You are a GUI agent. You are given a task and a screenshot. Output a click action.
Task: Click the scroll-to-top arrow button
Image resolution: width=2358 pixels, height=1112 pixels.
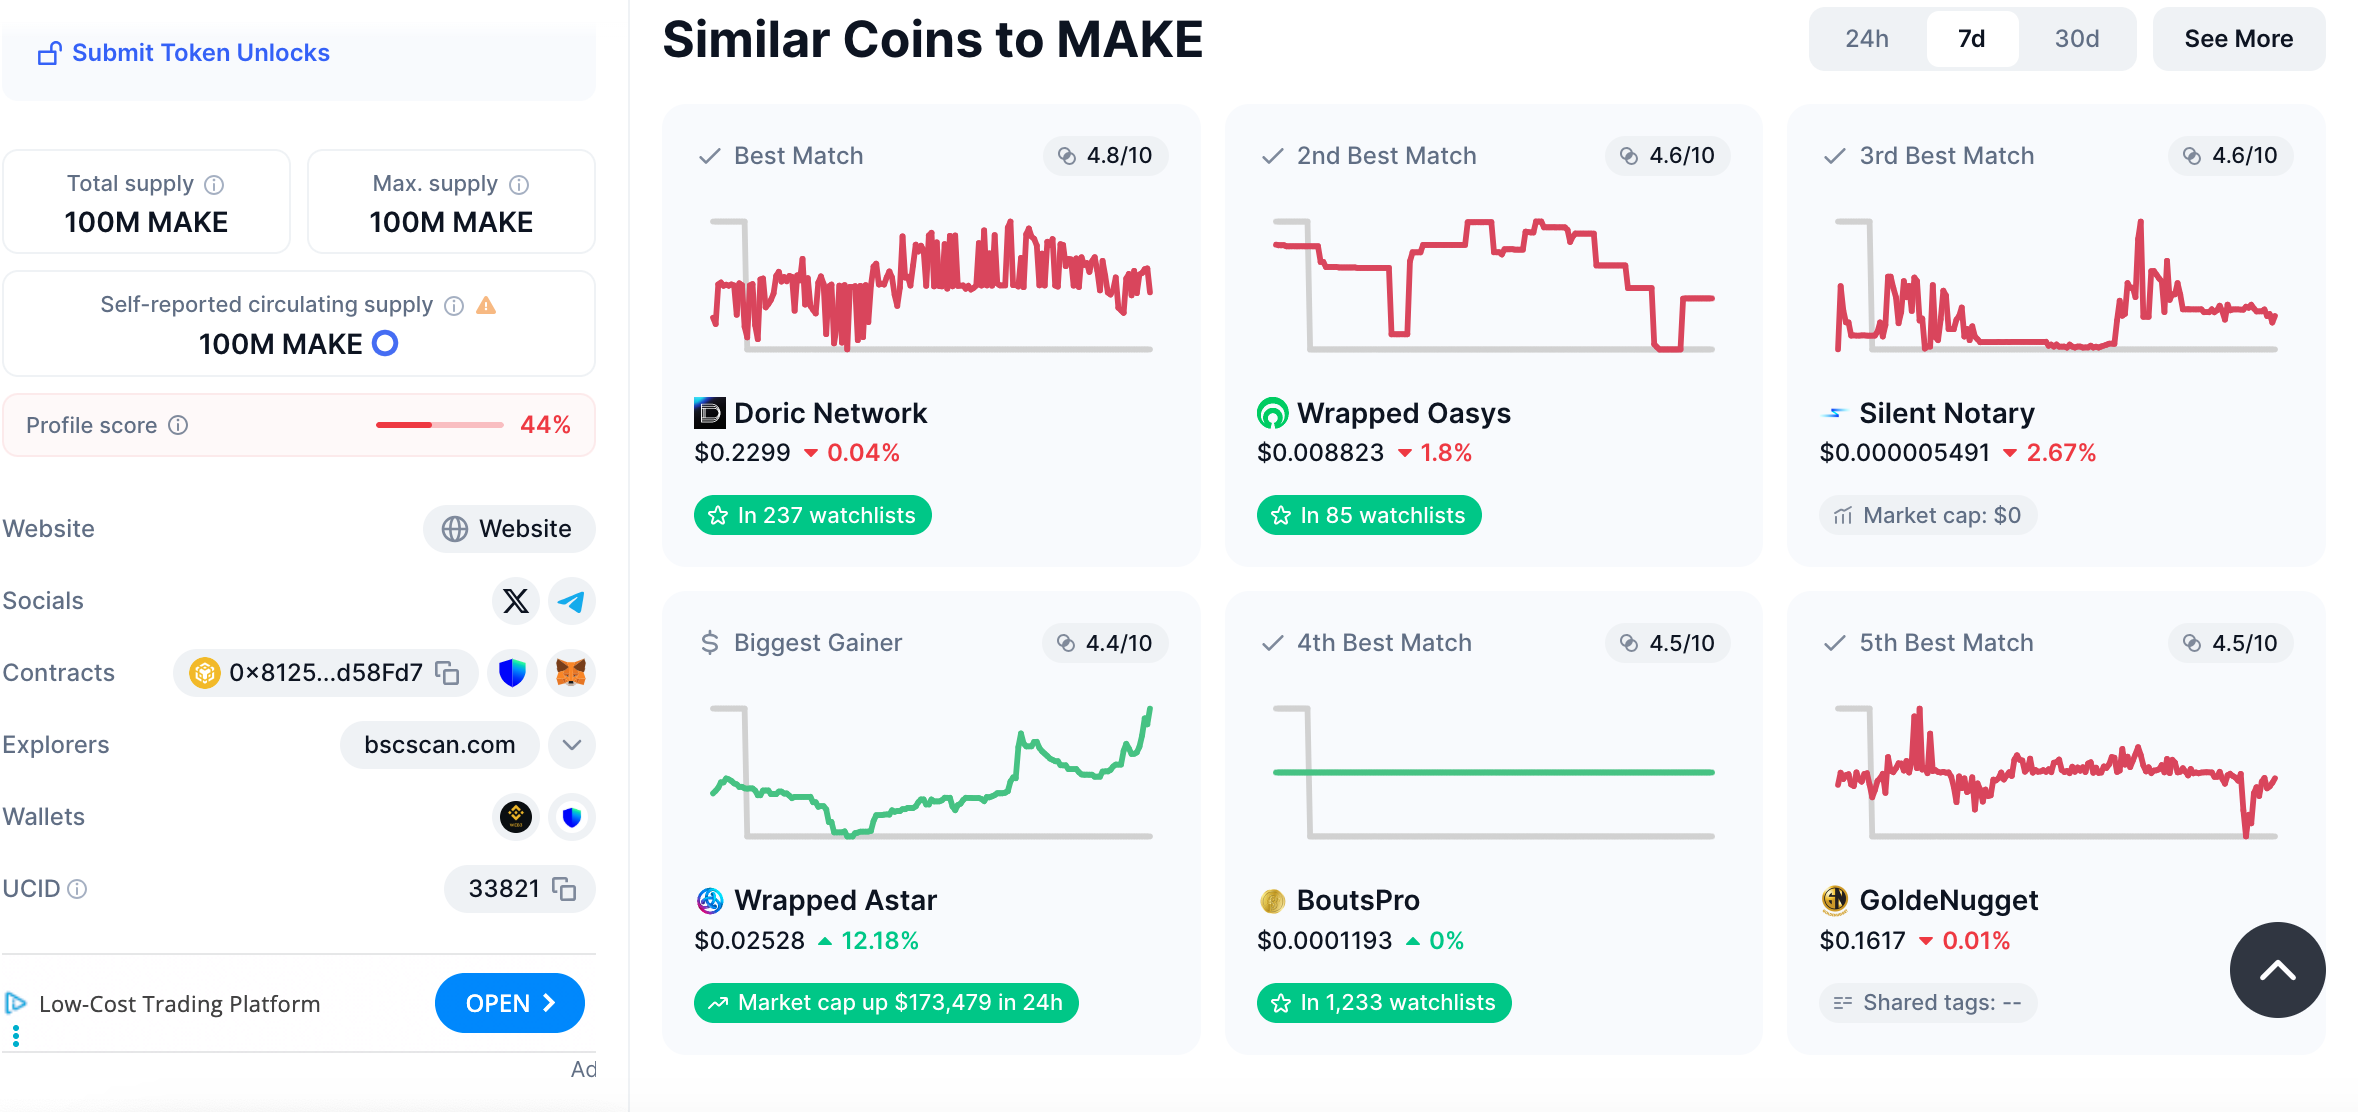(2277, 970)
